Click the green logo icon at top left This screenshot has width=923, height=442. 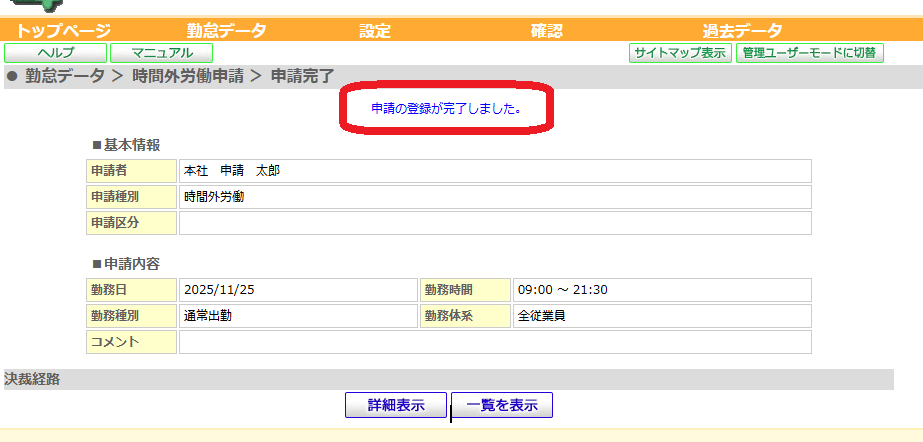click(x=35, y=5)
